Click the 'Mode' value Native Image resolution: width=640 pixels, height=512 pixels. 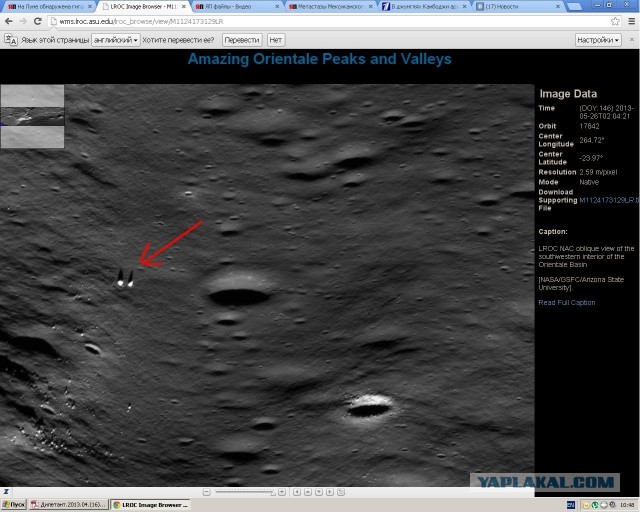(589, 182)
